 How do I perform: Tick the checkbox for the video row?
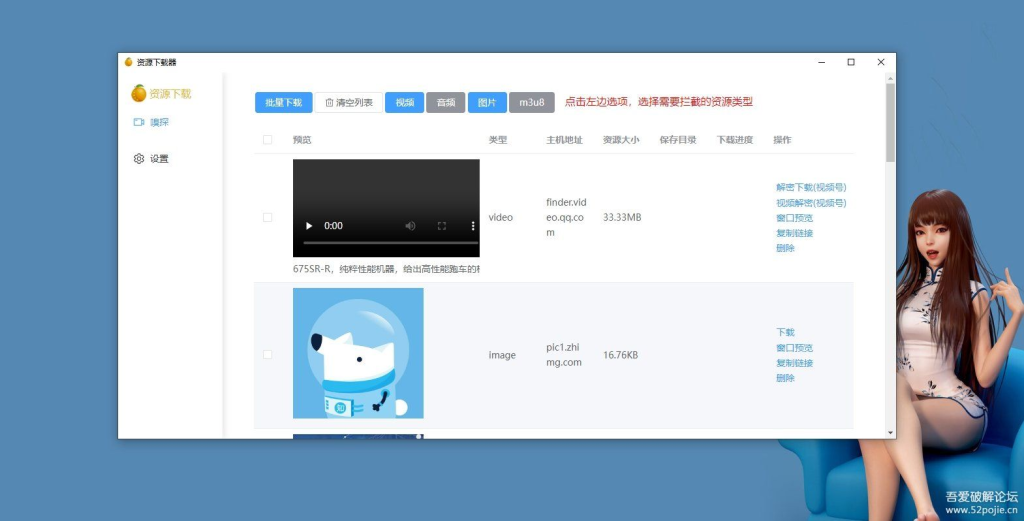pyautogui.click(x=267, y=217)
